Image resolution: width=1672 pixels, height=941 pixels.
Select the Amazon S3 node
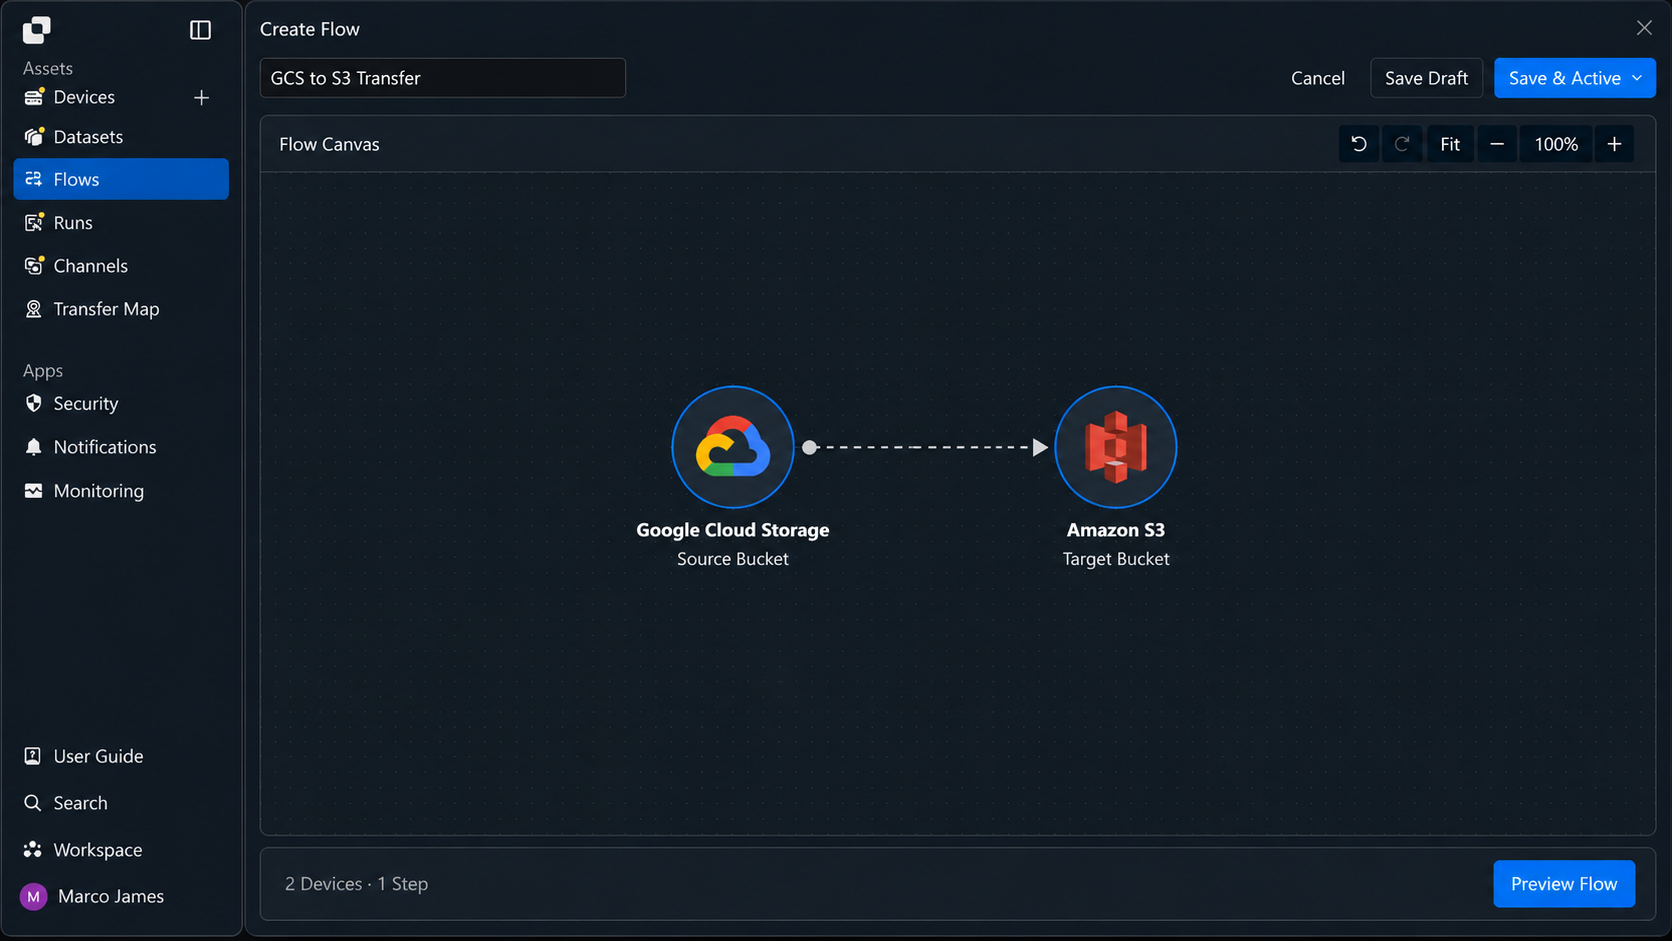point(1116,447)
